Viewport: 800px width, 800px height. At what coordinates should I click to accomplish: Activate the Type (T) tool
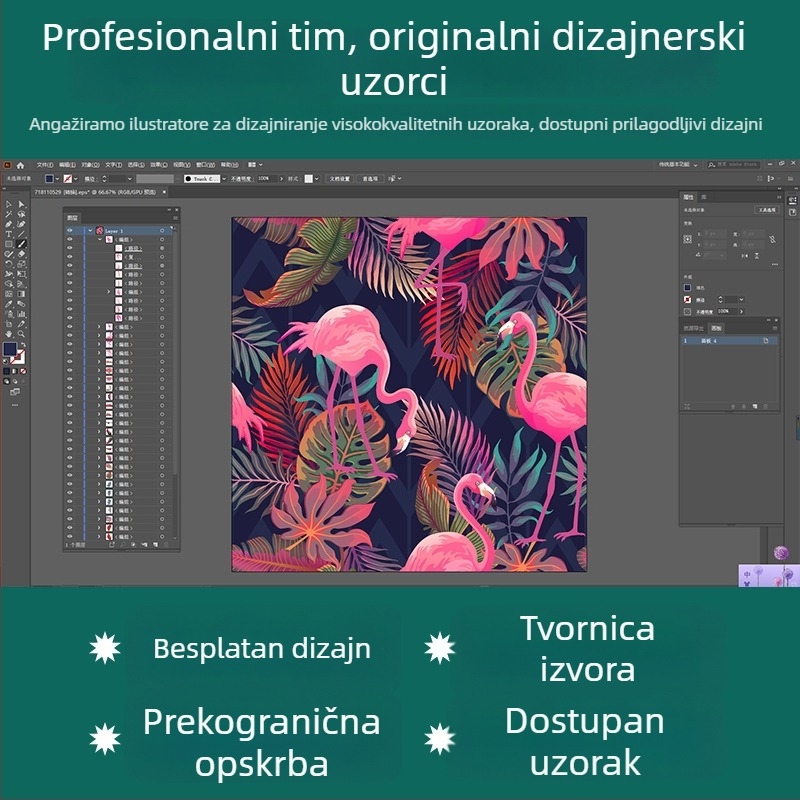[x=8, y=234]
